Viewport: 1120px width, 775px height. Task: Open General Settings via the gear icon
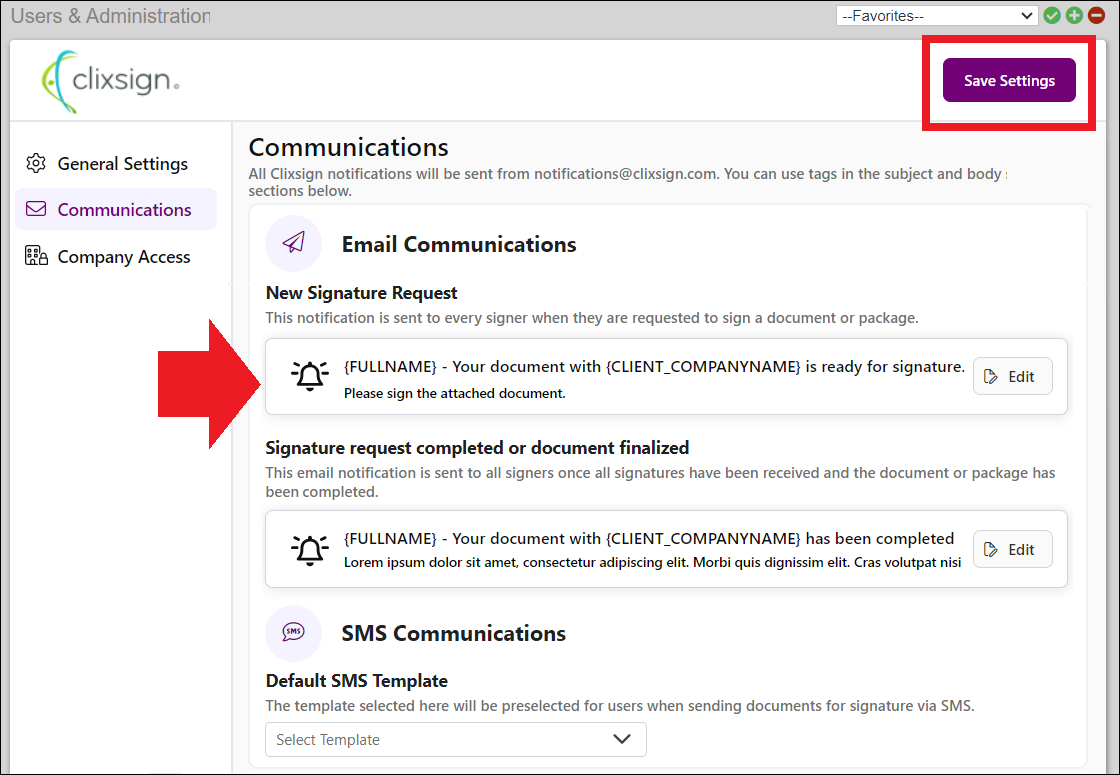[x=36, y=163]
